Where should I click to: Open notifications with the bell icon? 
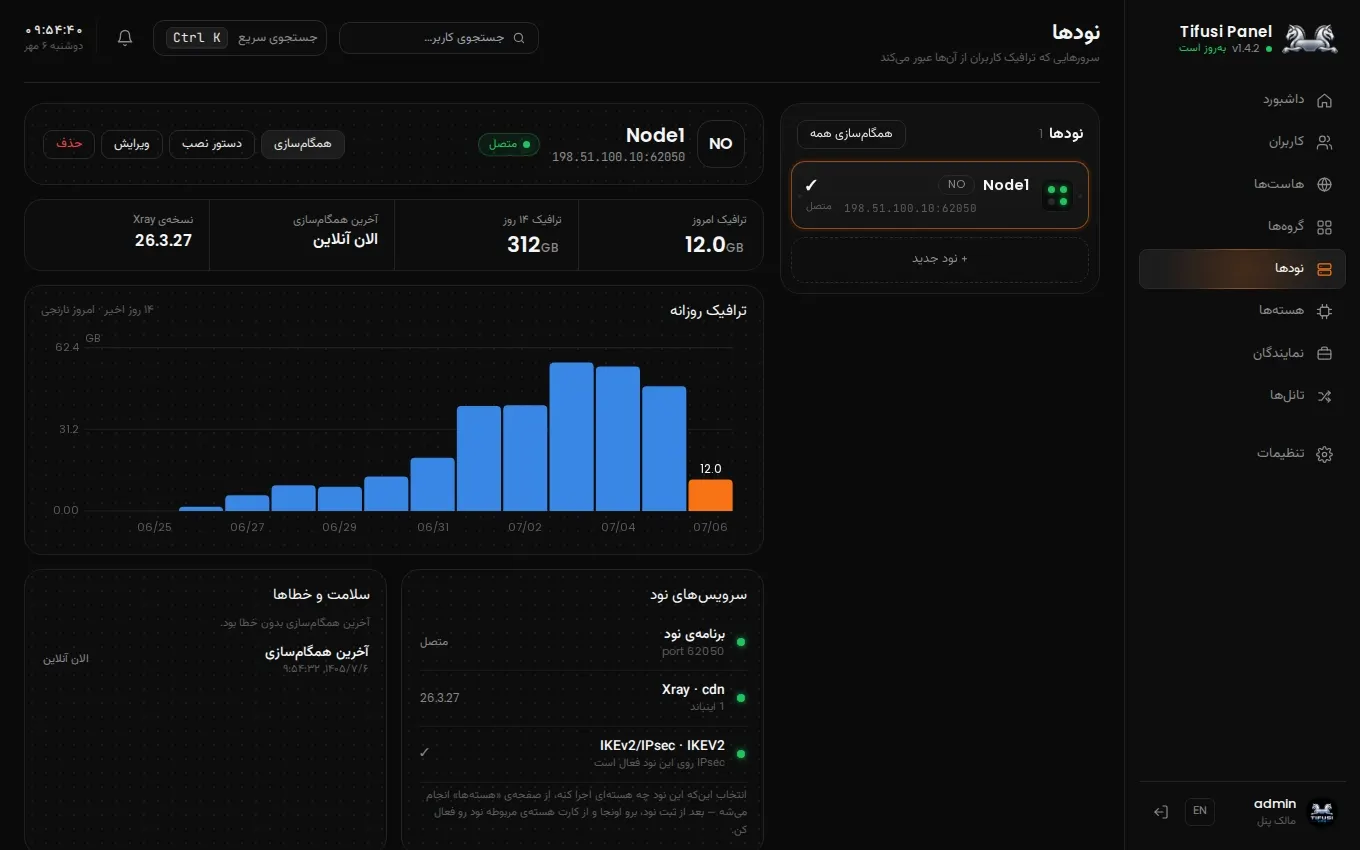pyautogui.click(x=125, y=38)
